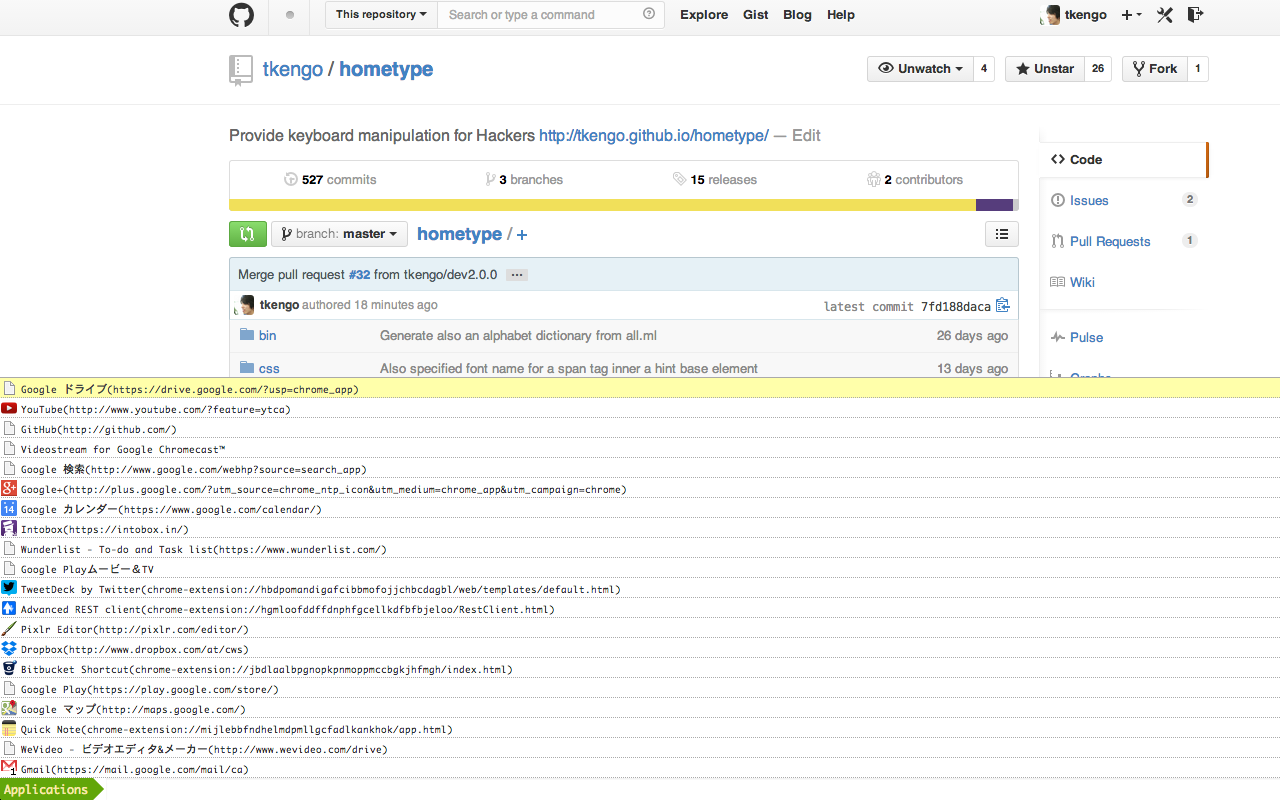Open the account settings tools icon
The width and height of the screenshot is (1280, 800).
(x=1165, y=15)
